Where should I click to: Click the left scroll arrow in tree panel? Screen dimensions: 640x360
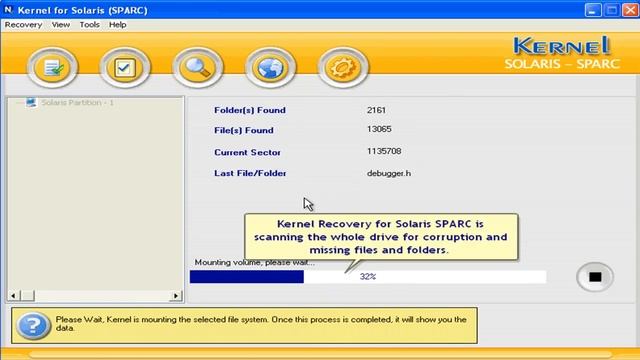tap(13, 296)
